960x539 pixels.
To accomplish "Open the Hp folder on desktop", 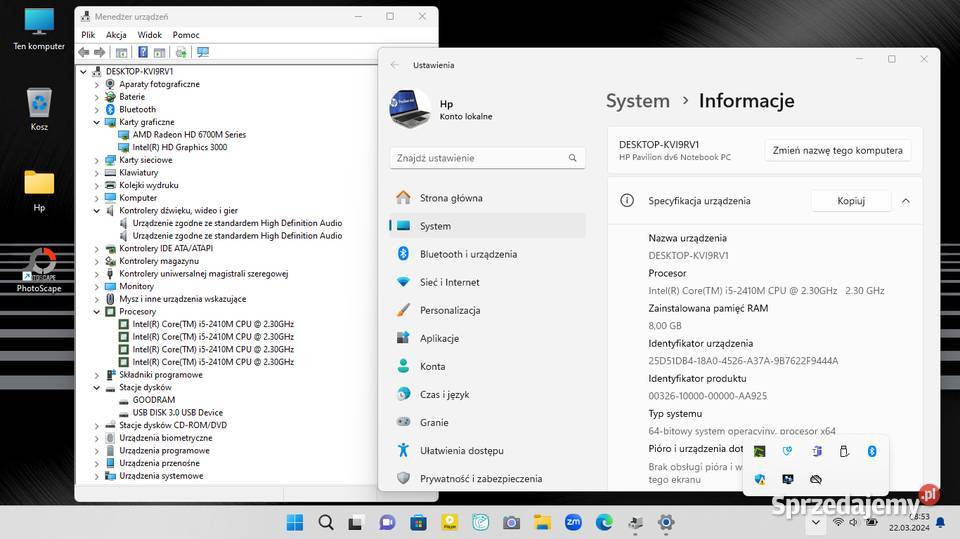I will click(39, 191).
